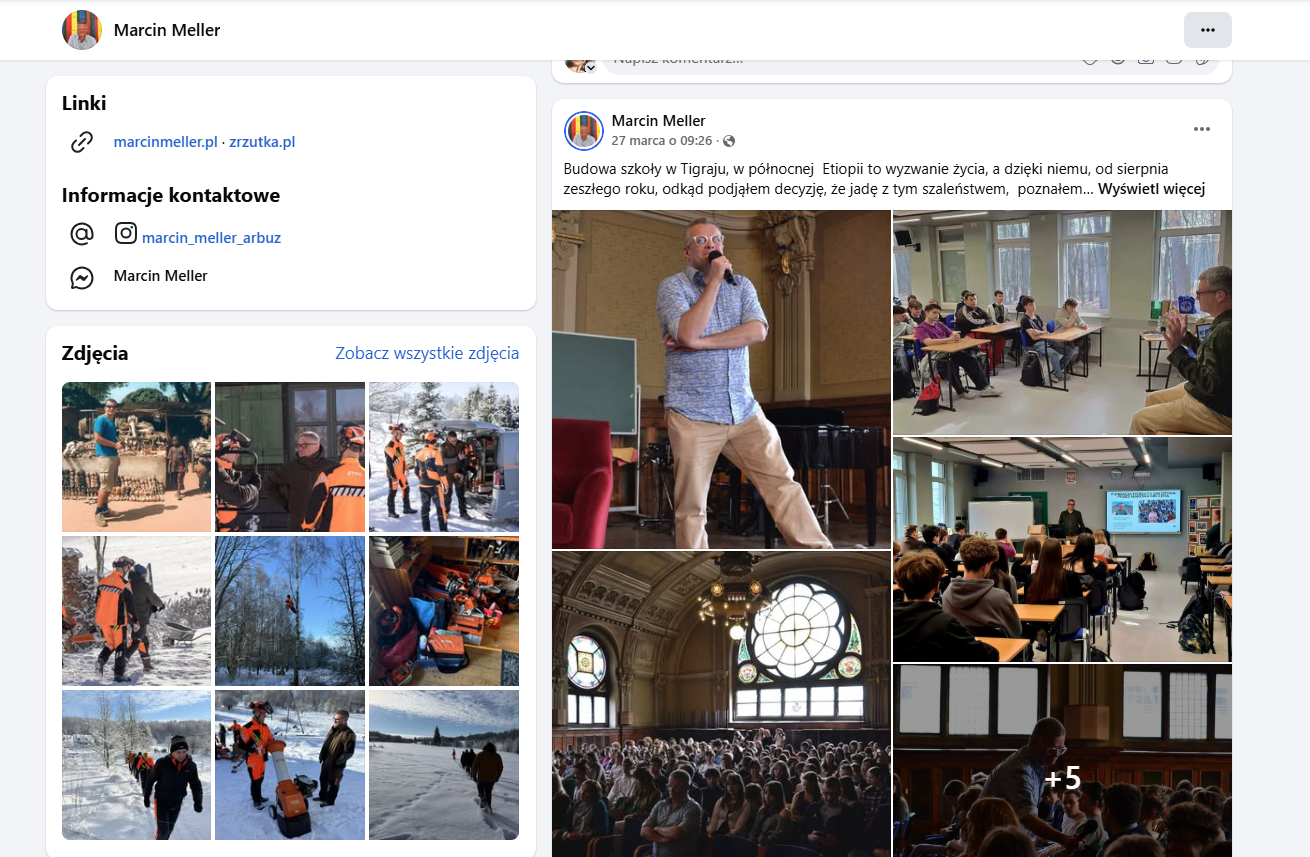The height and width of the screenshot is (857, 1310).
Task: Click the Messenger icon beside Marcin Meller
Action: (82, 277)
